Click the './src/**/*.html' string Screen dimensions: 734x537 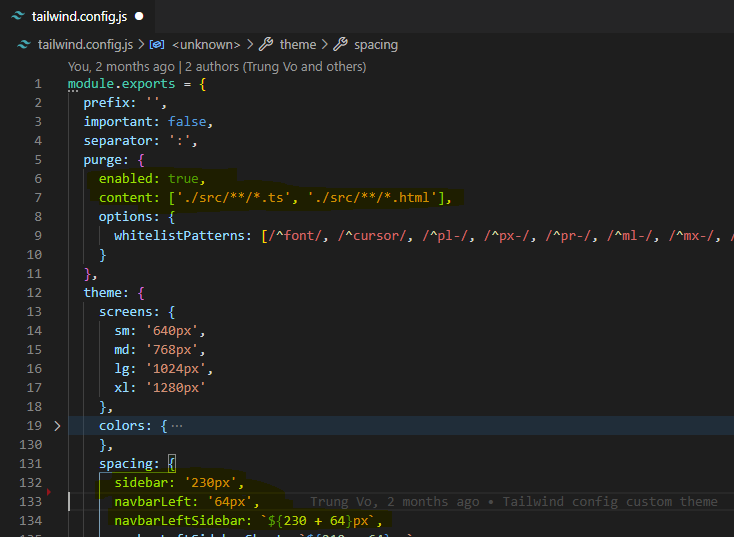pos(373,198)
